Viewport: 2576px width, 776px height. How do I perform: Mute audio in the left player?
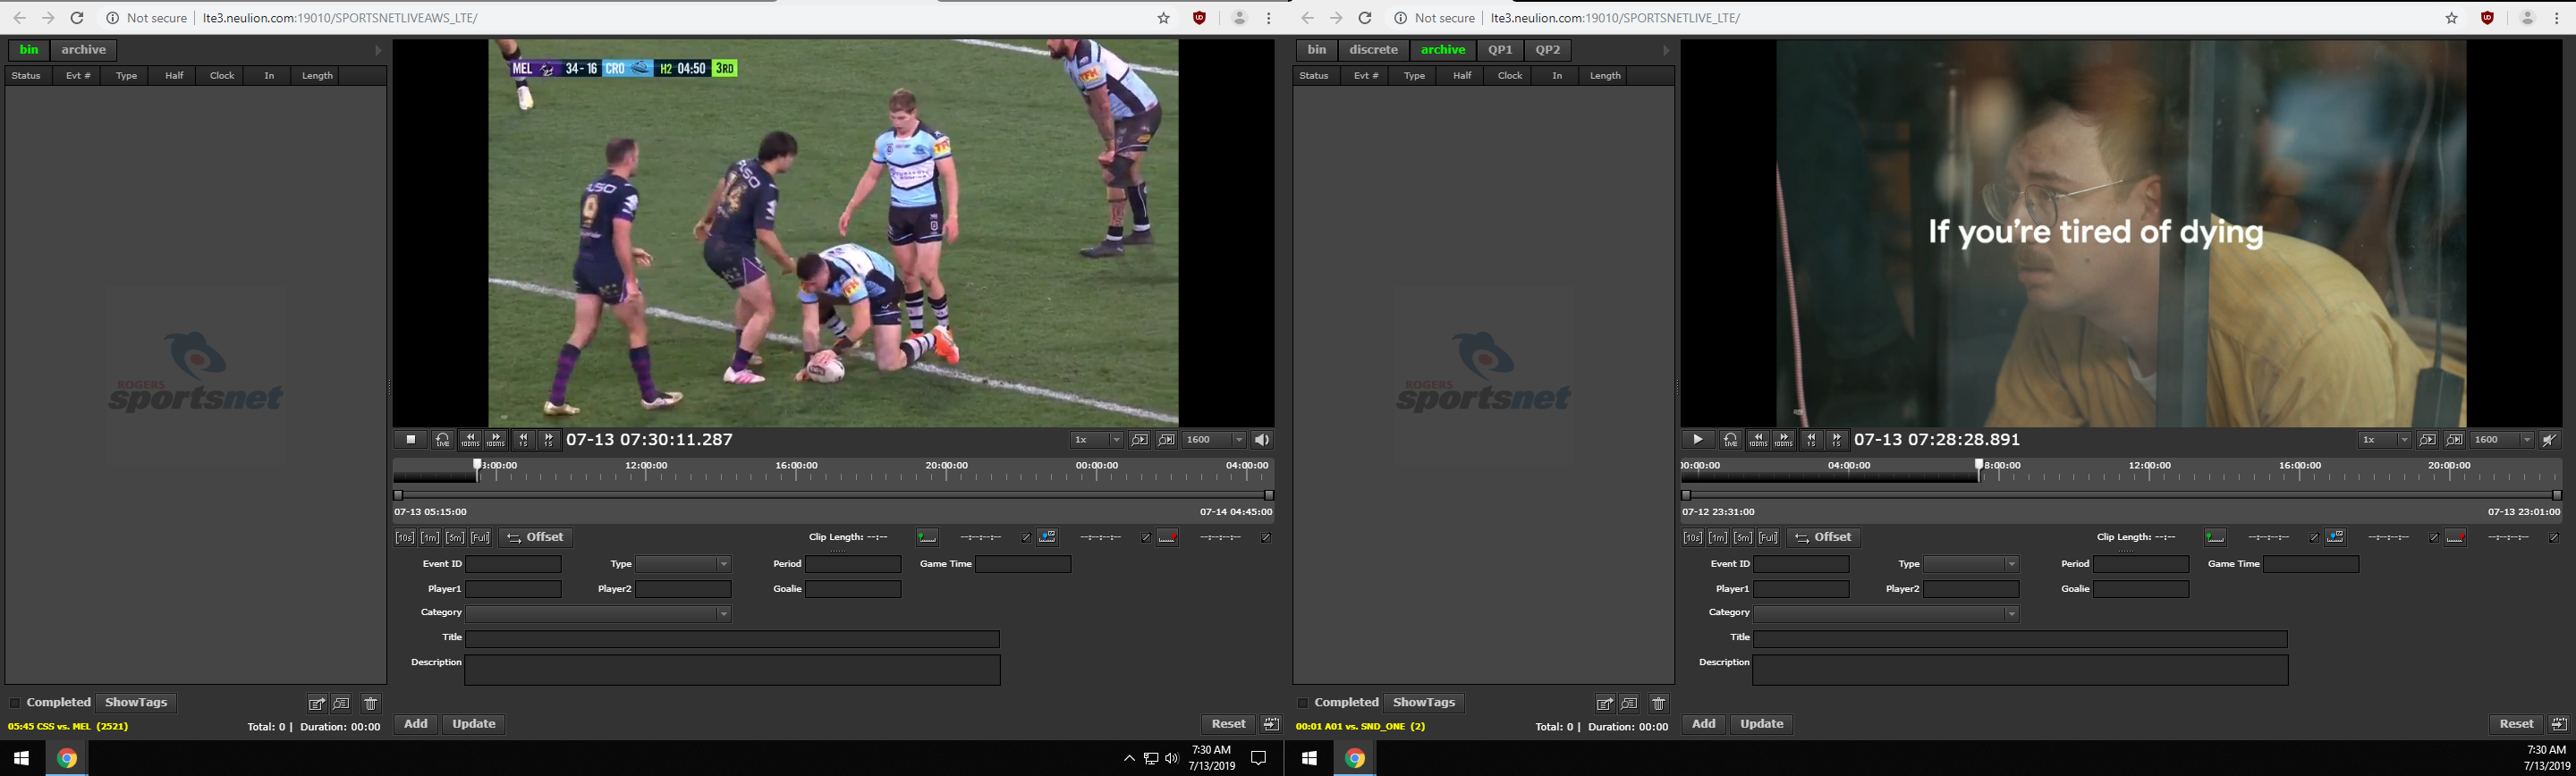coord(1262,440)
